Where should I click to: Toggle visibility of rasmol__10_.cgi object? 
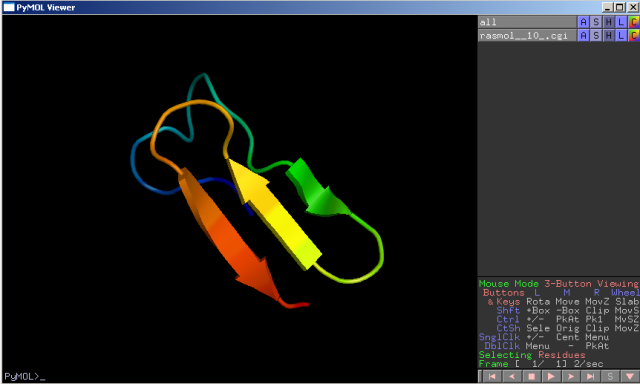pos(527,36)
